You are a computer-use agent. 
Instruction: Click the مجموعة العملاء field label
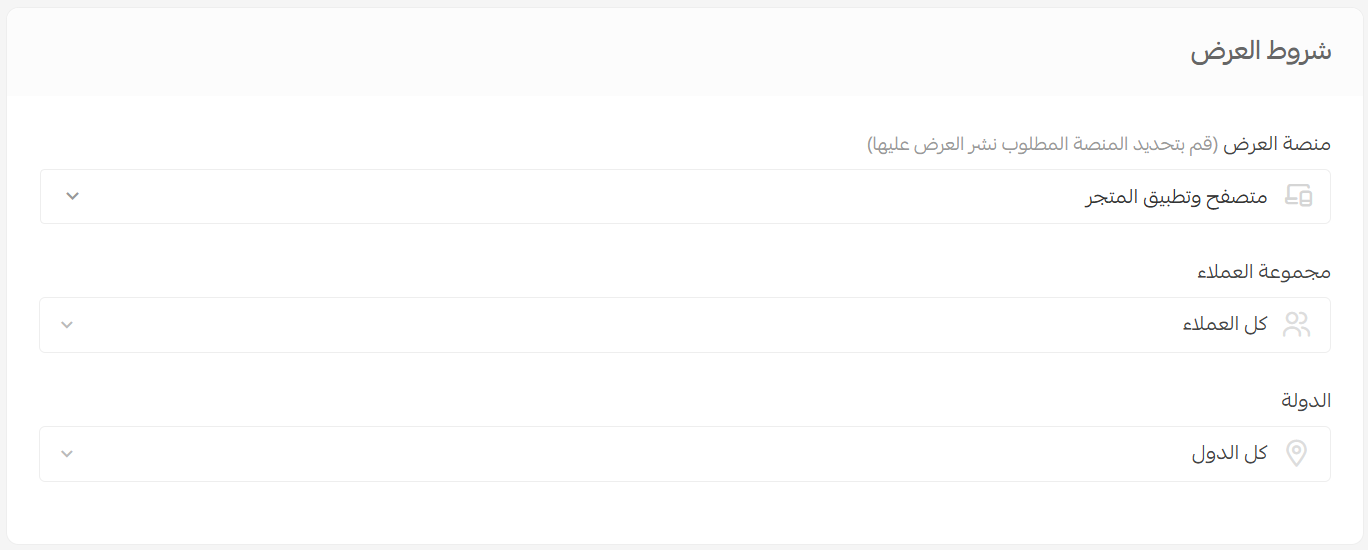click(1264, 272)
